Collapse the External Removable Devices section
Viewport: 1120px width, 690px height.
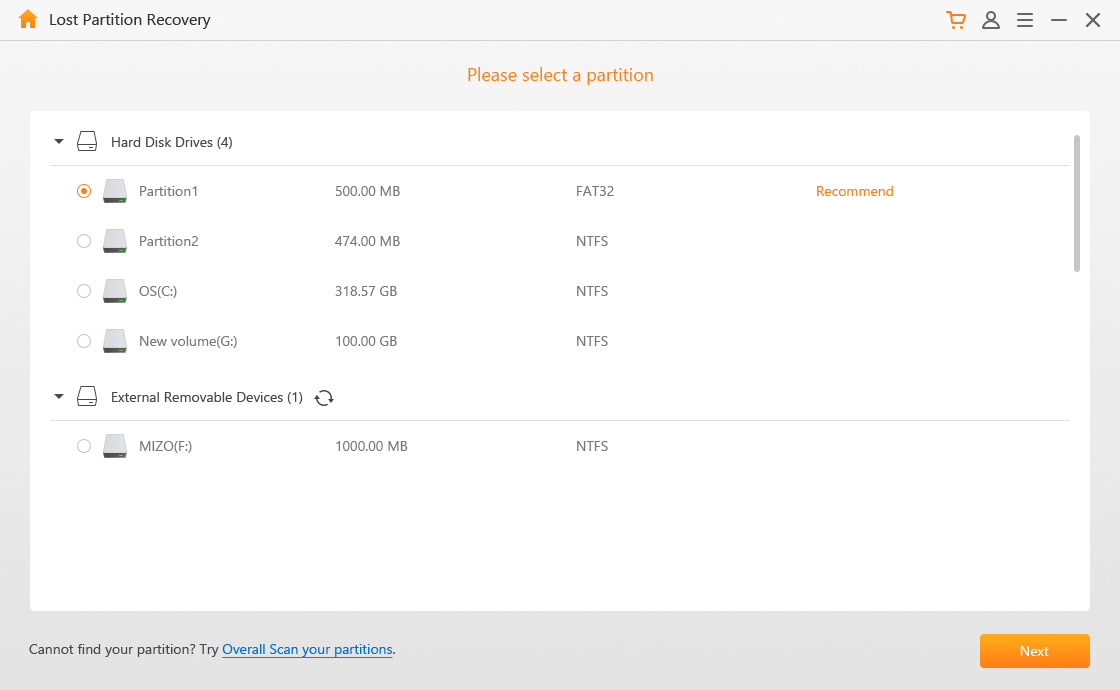pos(58,396)
